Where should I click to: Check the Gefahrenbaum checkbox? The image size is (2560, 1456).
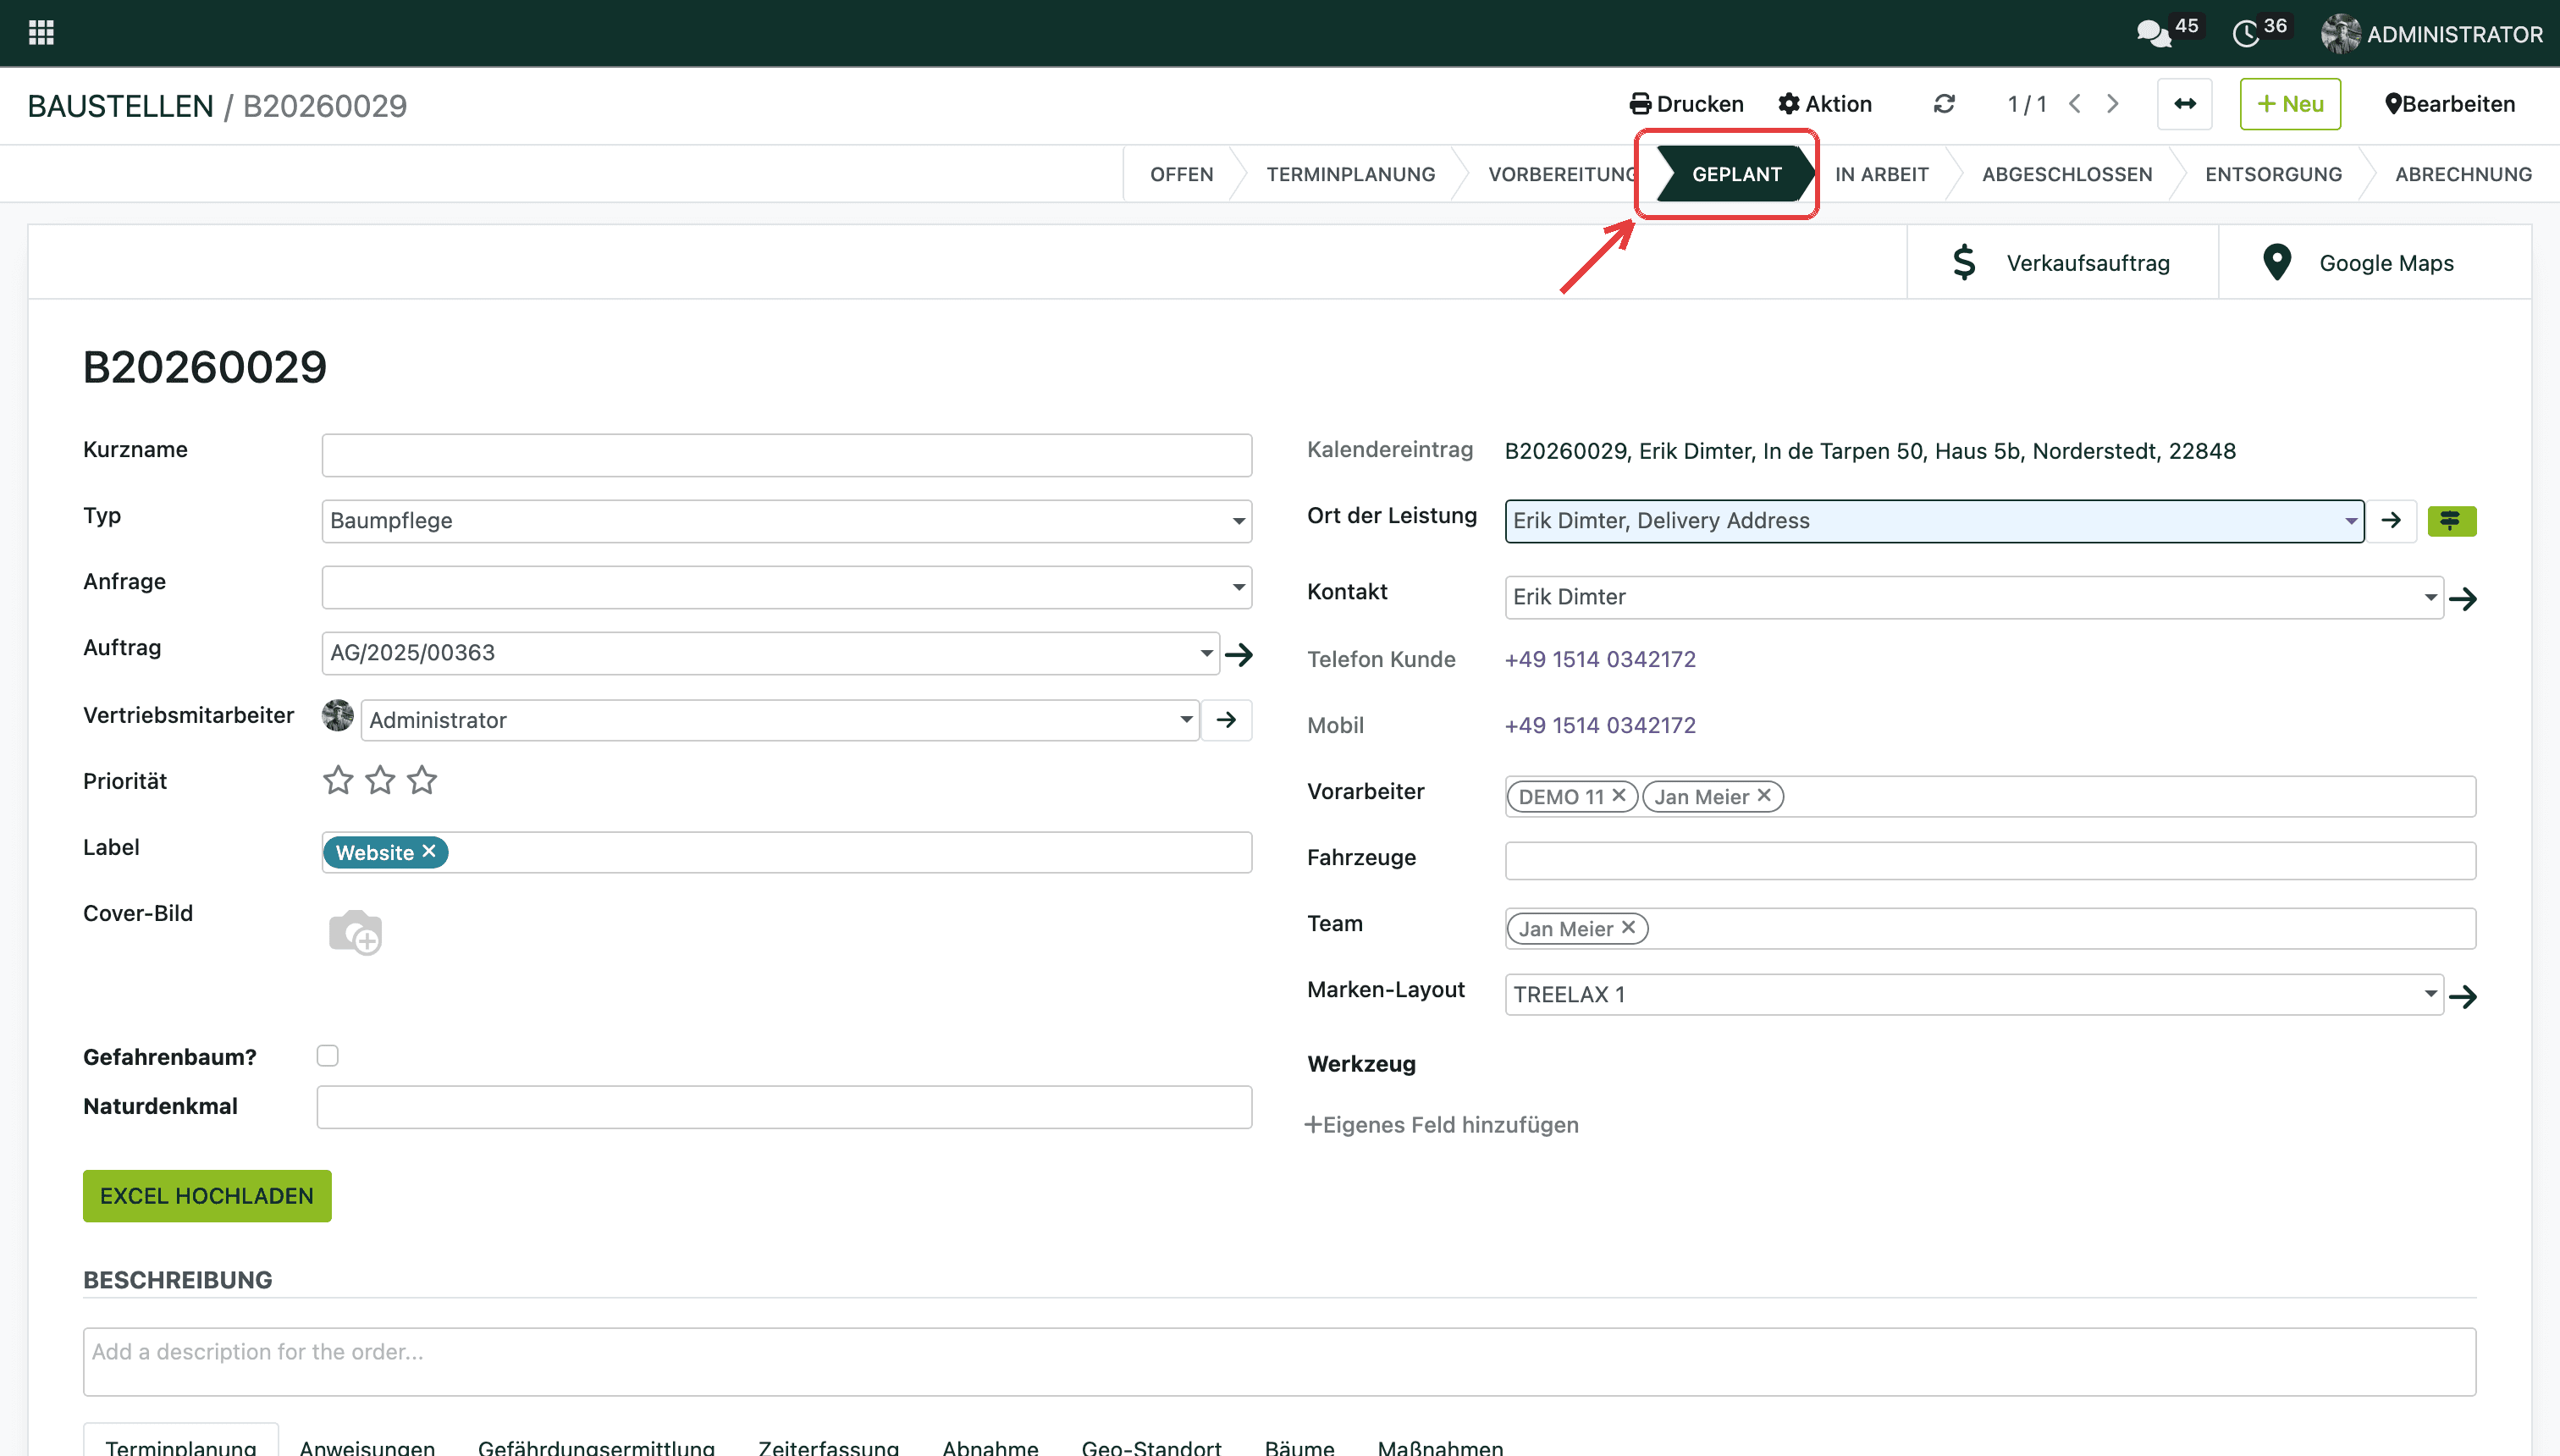coord(328,1056)
